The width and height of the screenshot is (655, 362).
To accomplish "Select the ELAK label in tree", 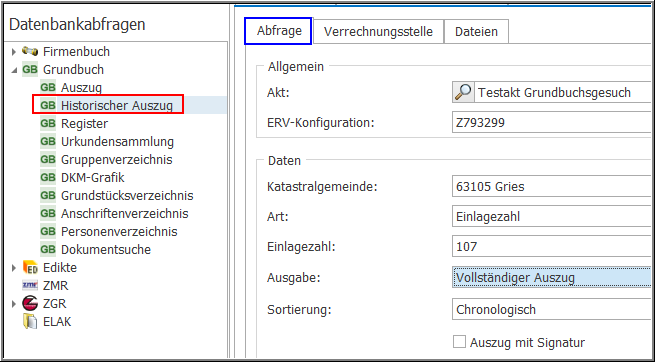I will [x=57, y=321].
